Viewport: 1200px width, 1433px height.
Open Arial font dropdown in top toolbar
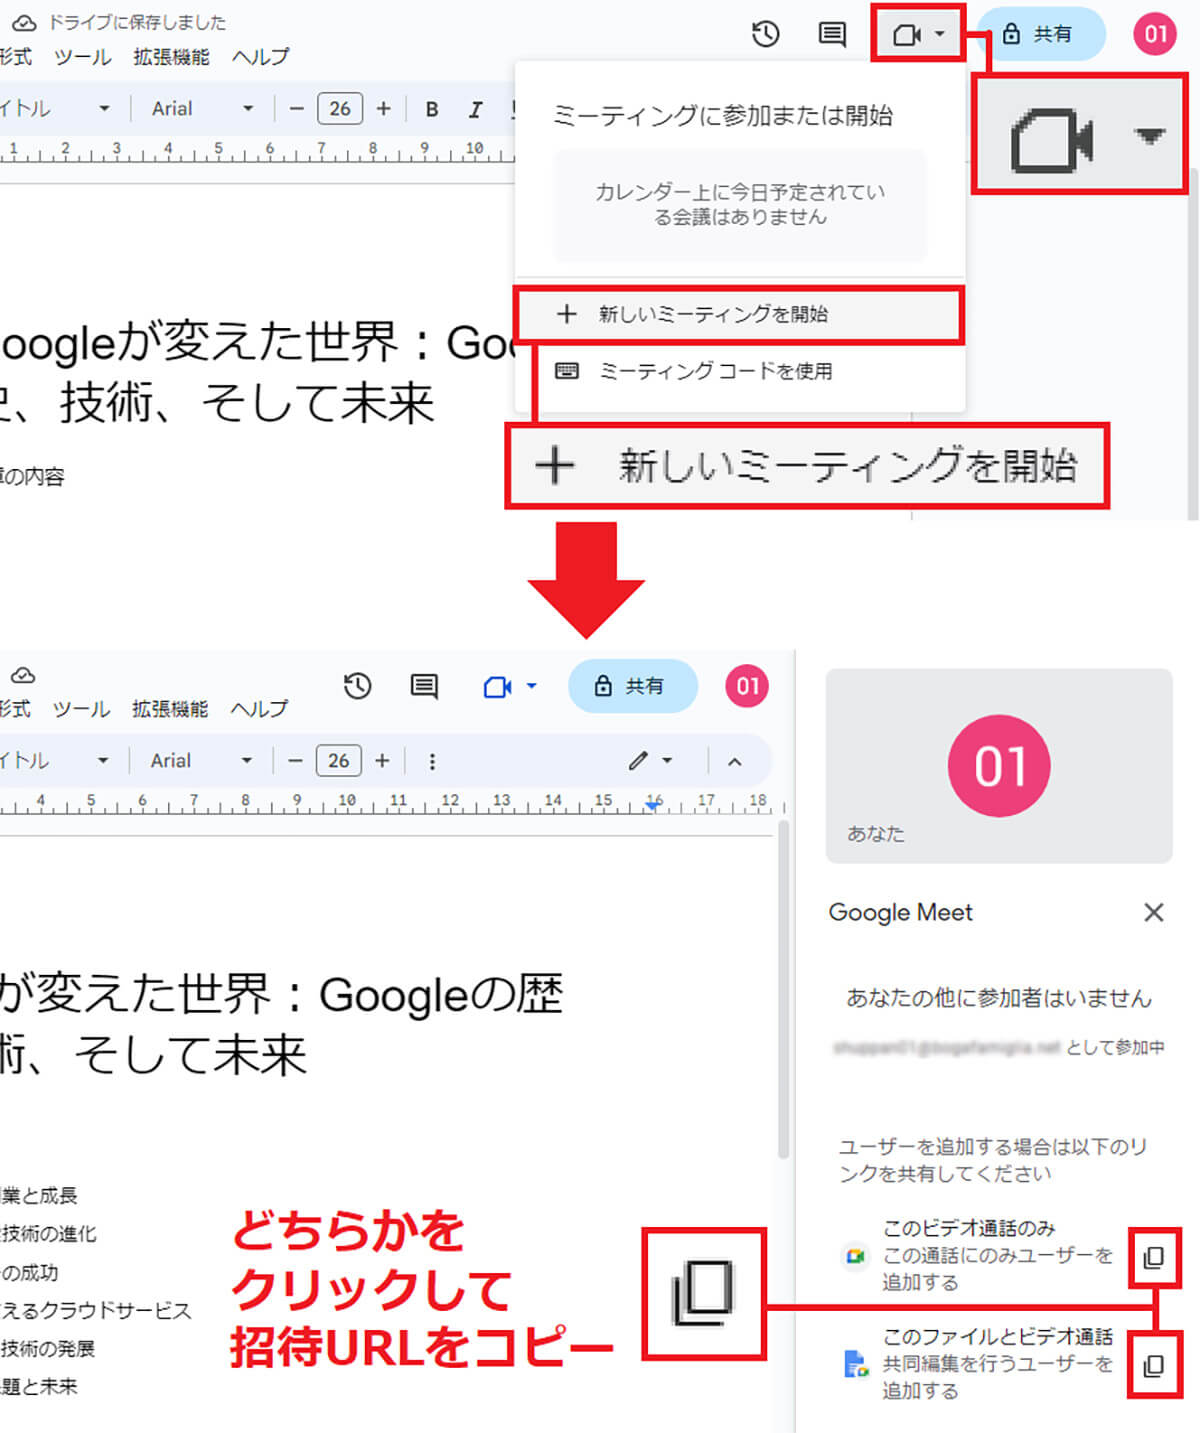tap(201, 109)
